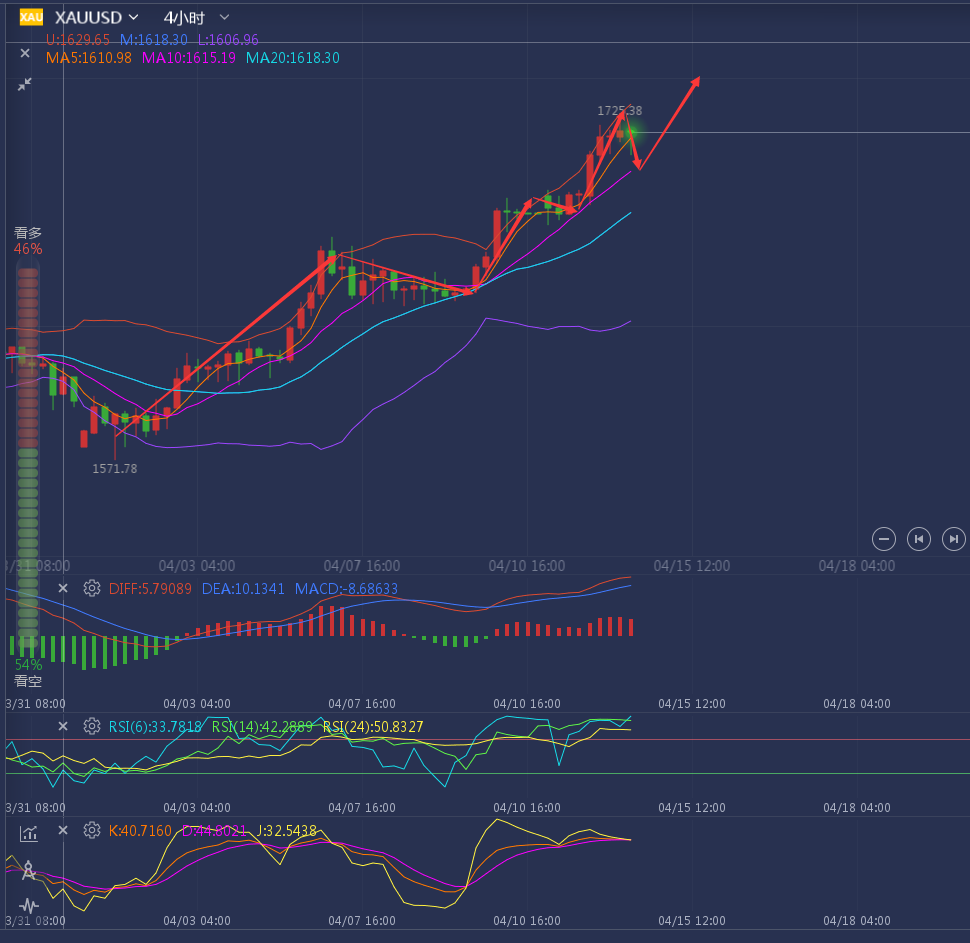
Task: Collapse the chart with the shrink arrows icon
Action: tap(25, 85)
